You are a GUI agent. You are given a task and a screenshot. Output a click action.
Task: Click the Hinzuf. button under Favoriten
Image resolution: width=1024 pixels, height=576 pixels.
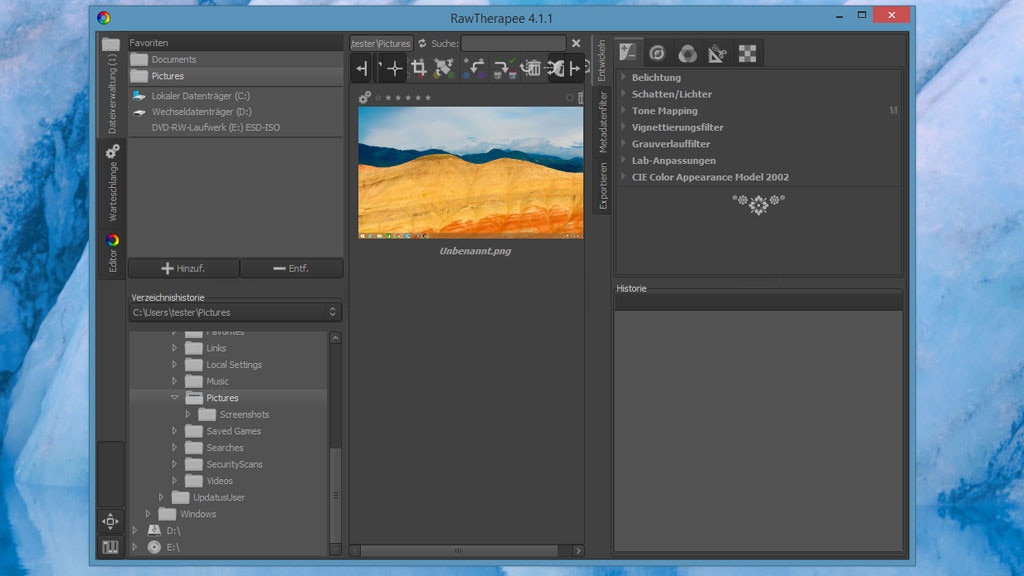coord(186,268)
